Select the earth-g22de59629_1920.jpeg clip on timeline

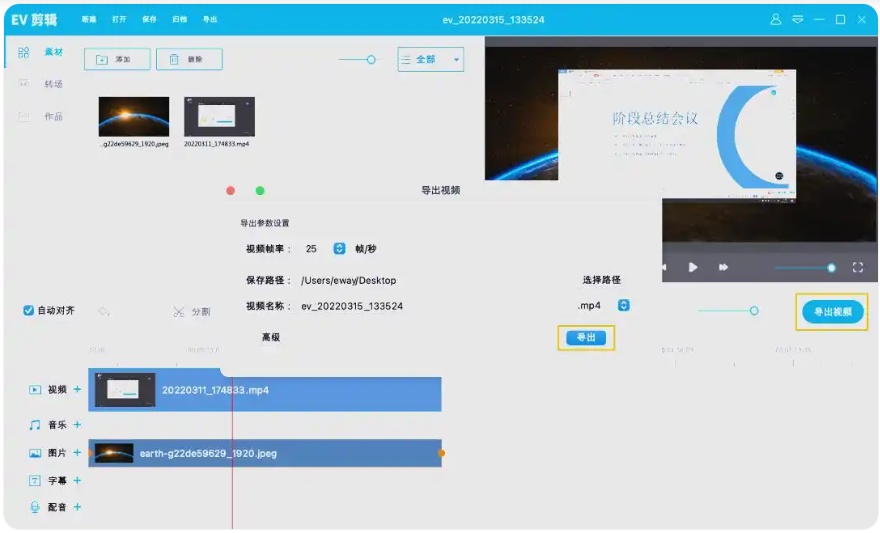click(x=265, y=453)
